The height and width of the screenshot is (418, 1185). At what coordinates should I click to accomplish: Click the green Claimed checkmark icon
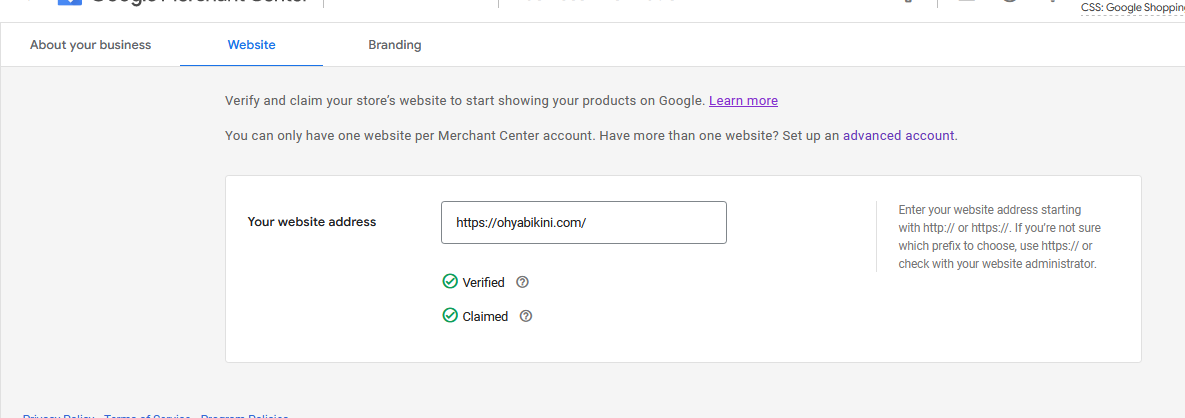click(x=450, y=316)
